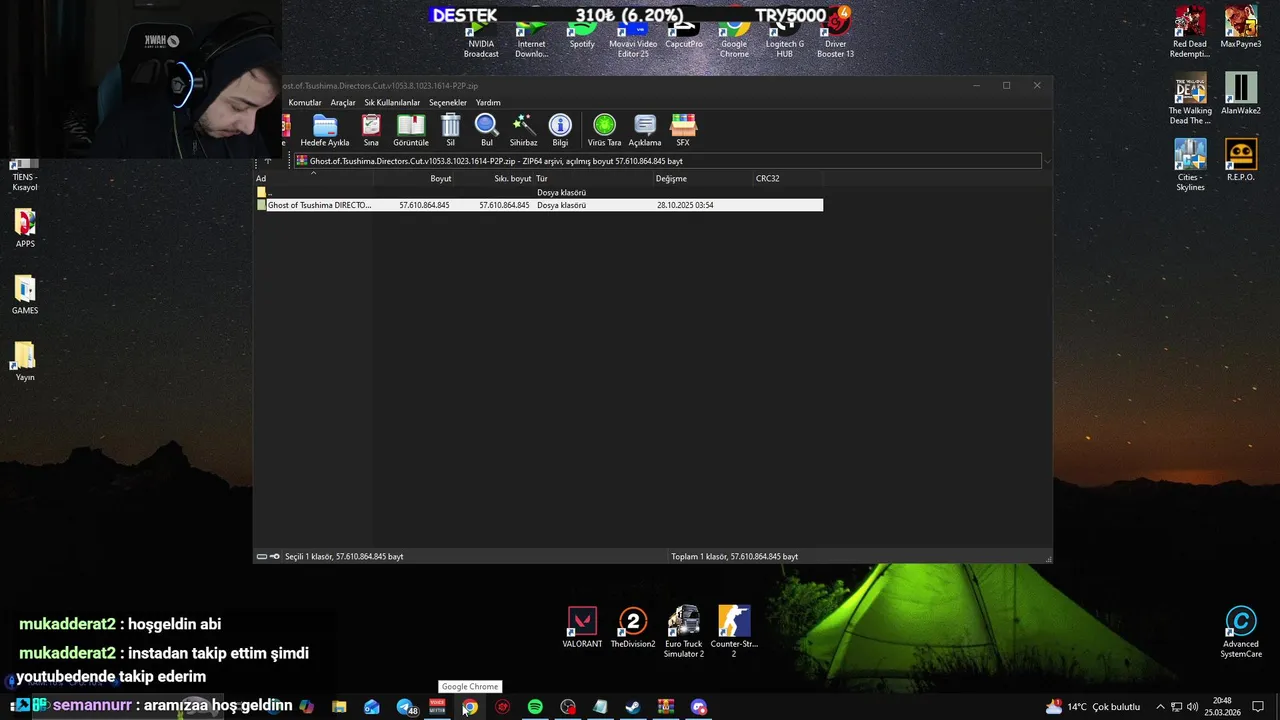Screen dimensions: 1280x720
Task: Click the volume icon in system tray
Action: (1192, 707)
